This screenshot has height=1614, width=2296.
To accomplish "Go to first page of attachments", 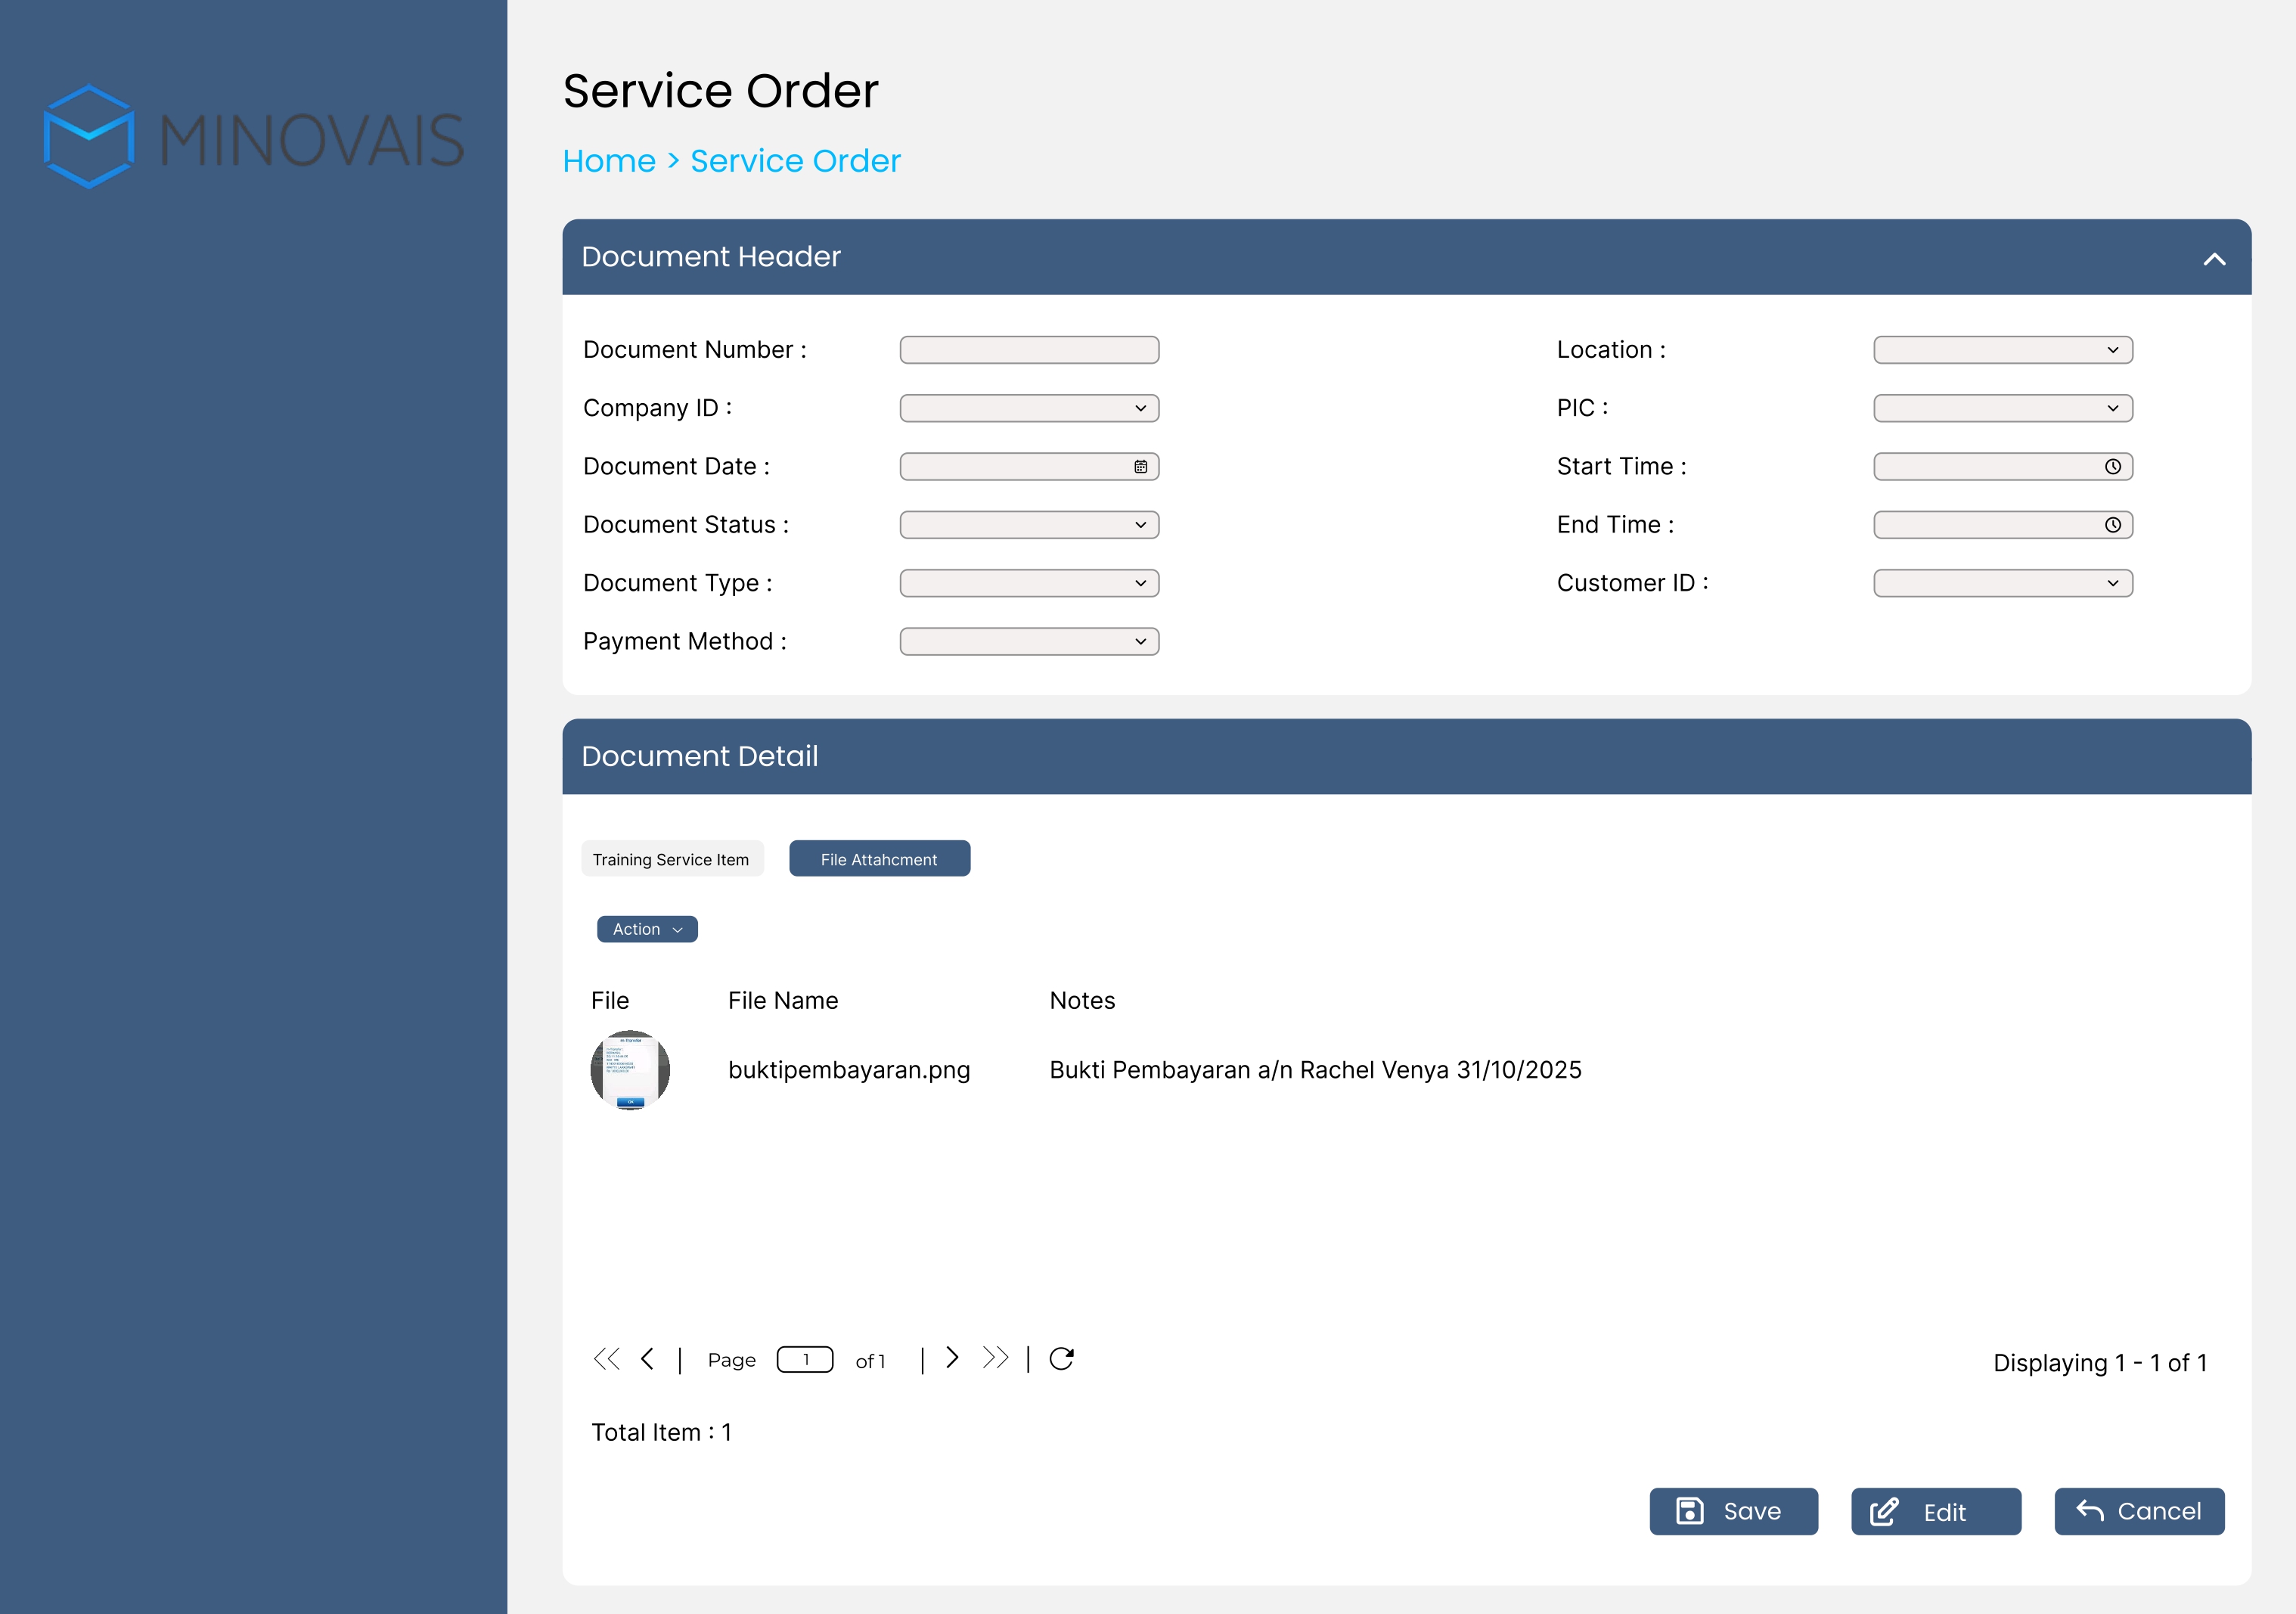I will (606, 1358).
